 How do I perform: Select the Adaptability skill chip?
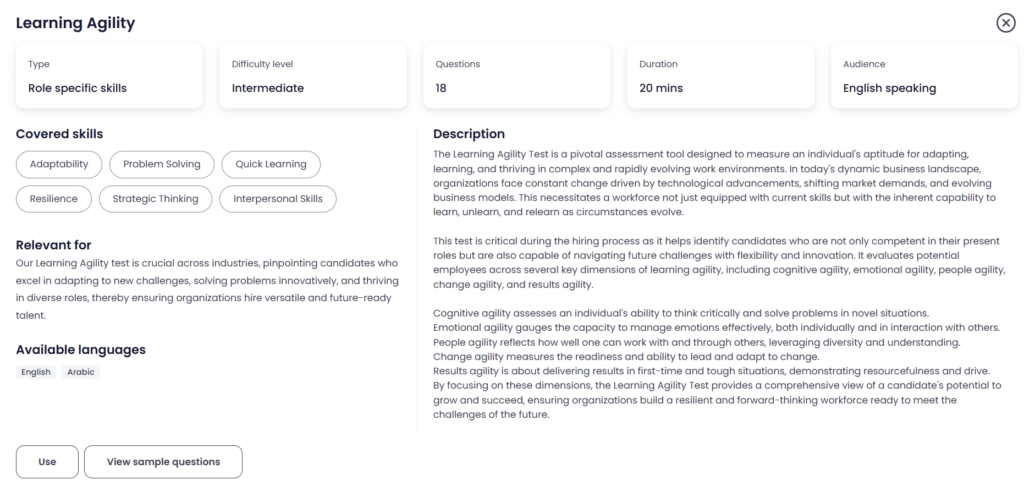[x=59, y=165]
